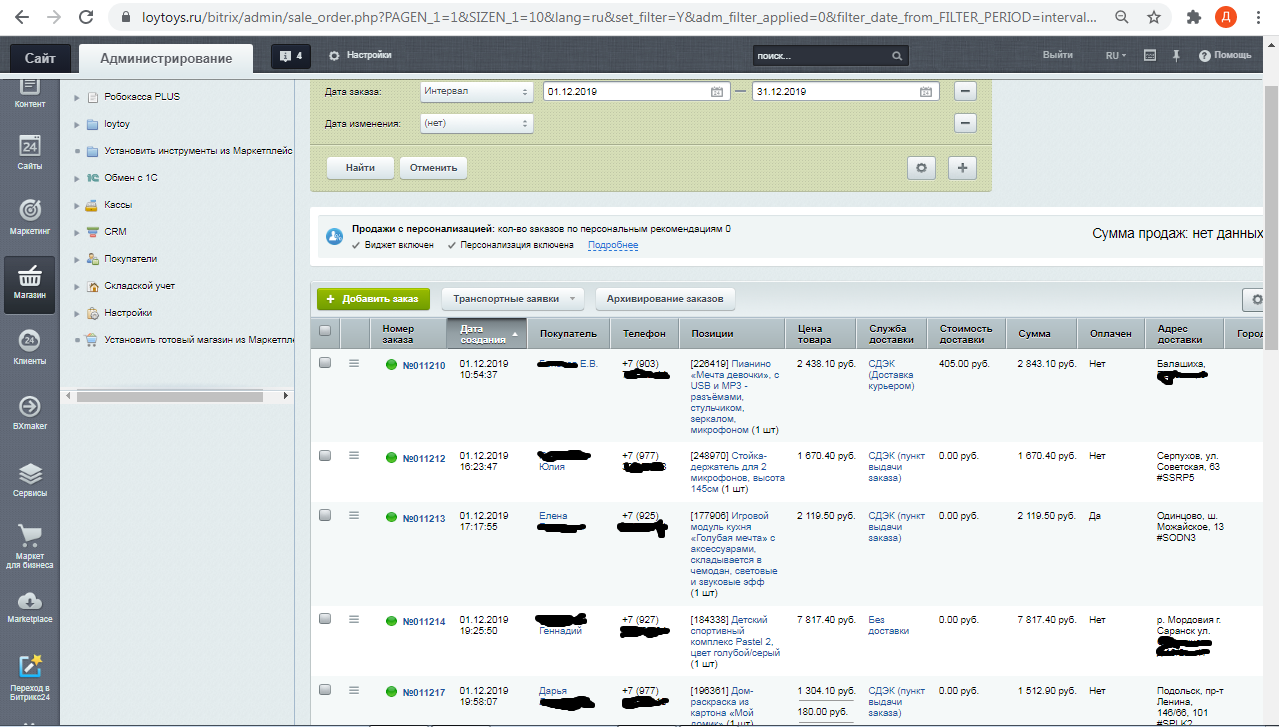Open the Помощь help icon
Screen dimensions: 1279x727
click(1225, 55)
